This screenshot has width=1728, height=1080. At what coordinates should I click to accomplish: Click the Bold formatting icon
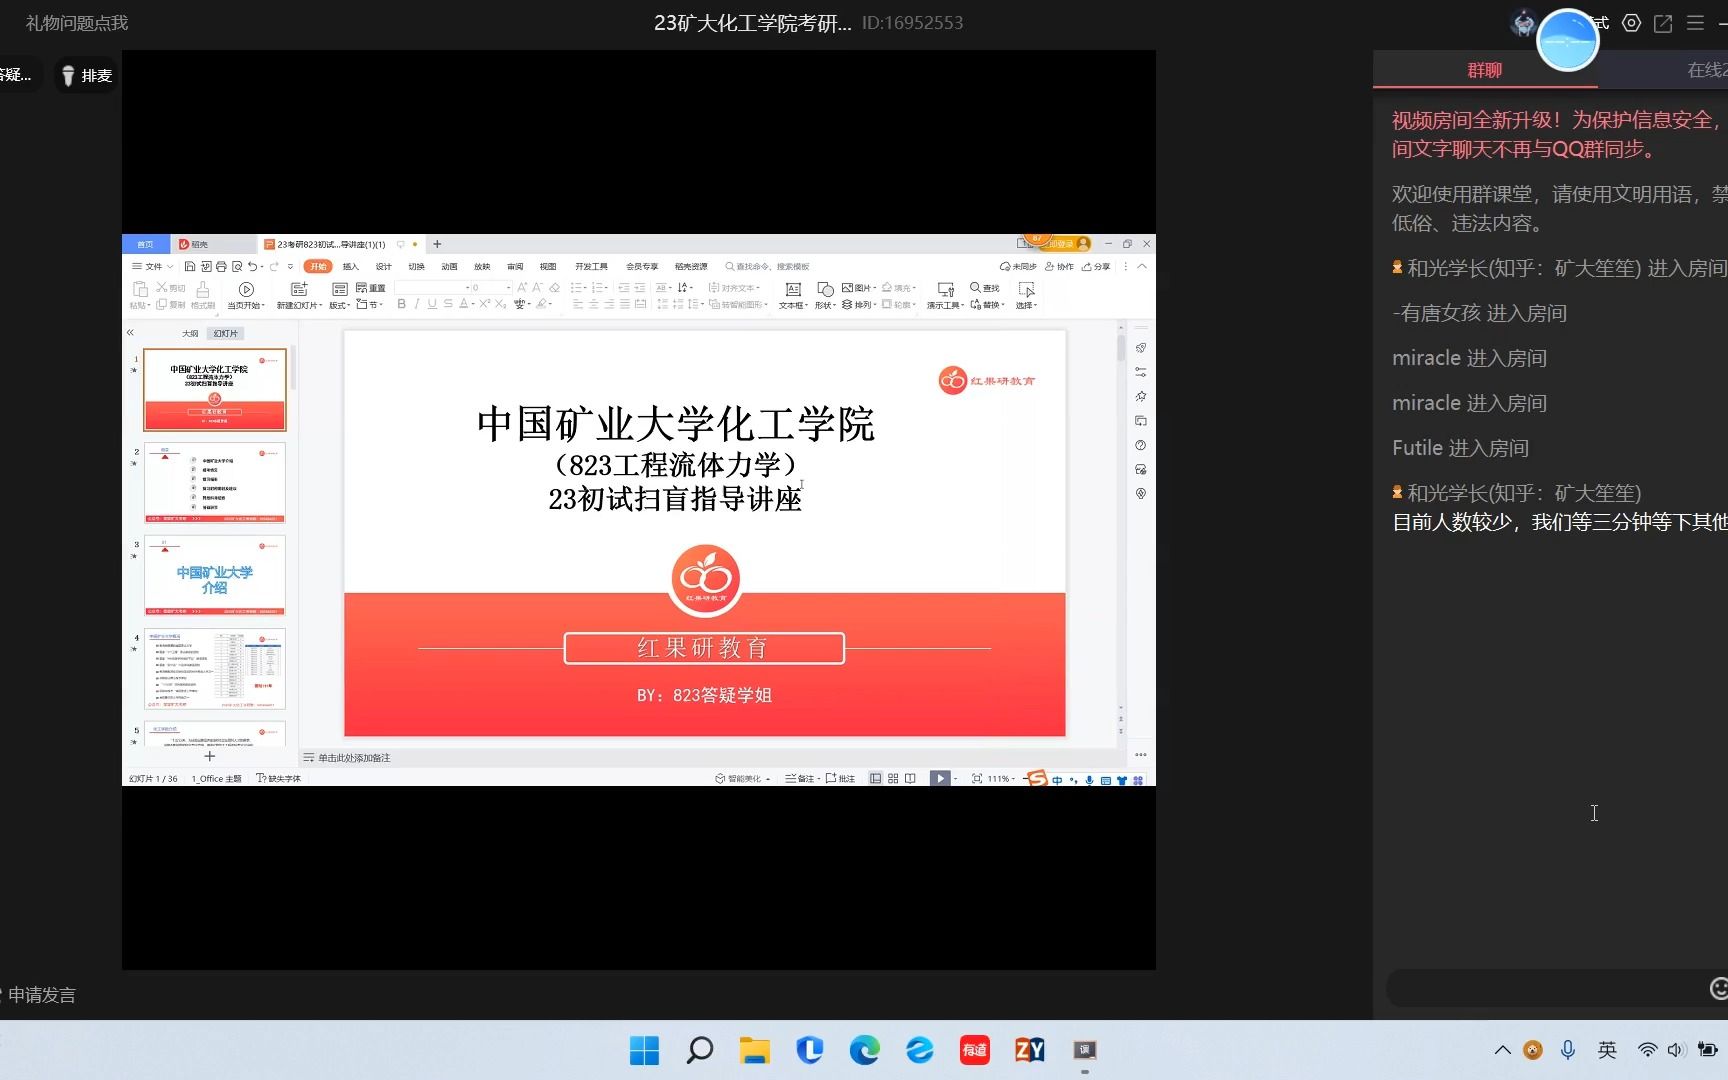tap(402, 304)
